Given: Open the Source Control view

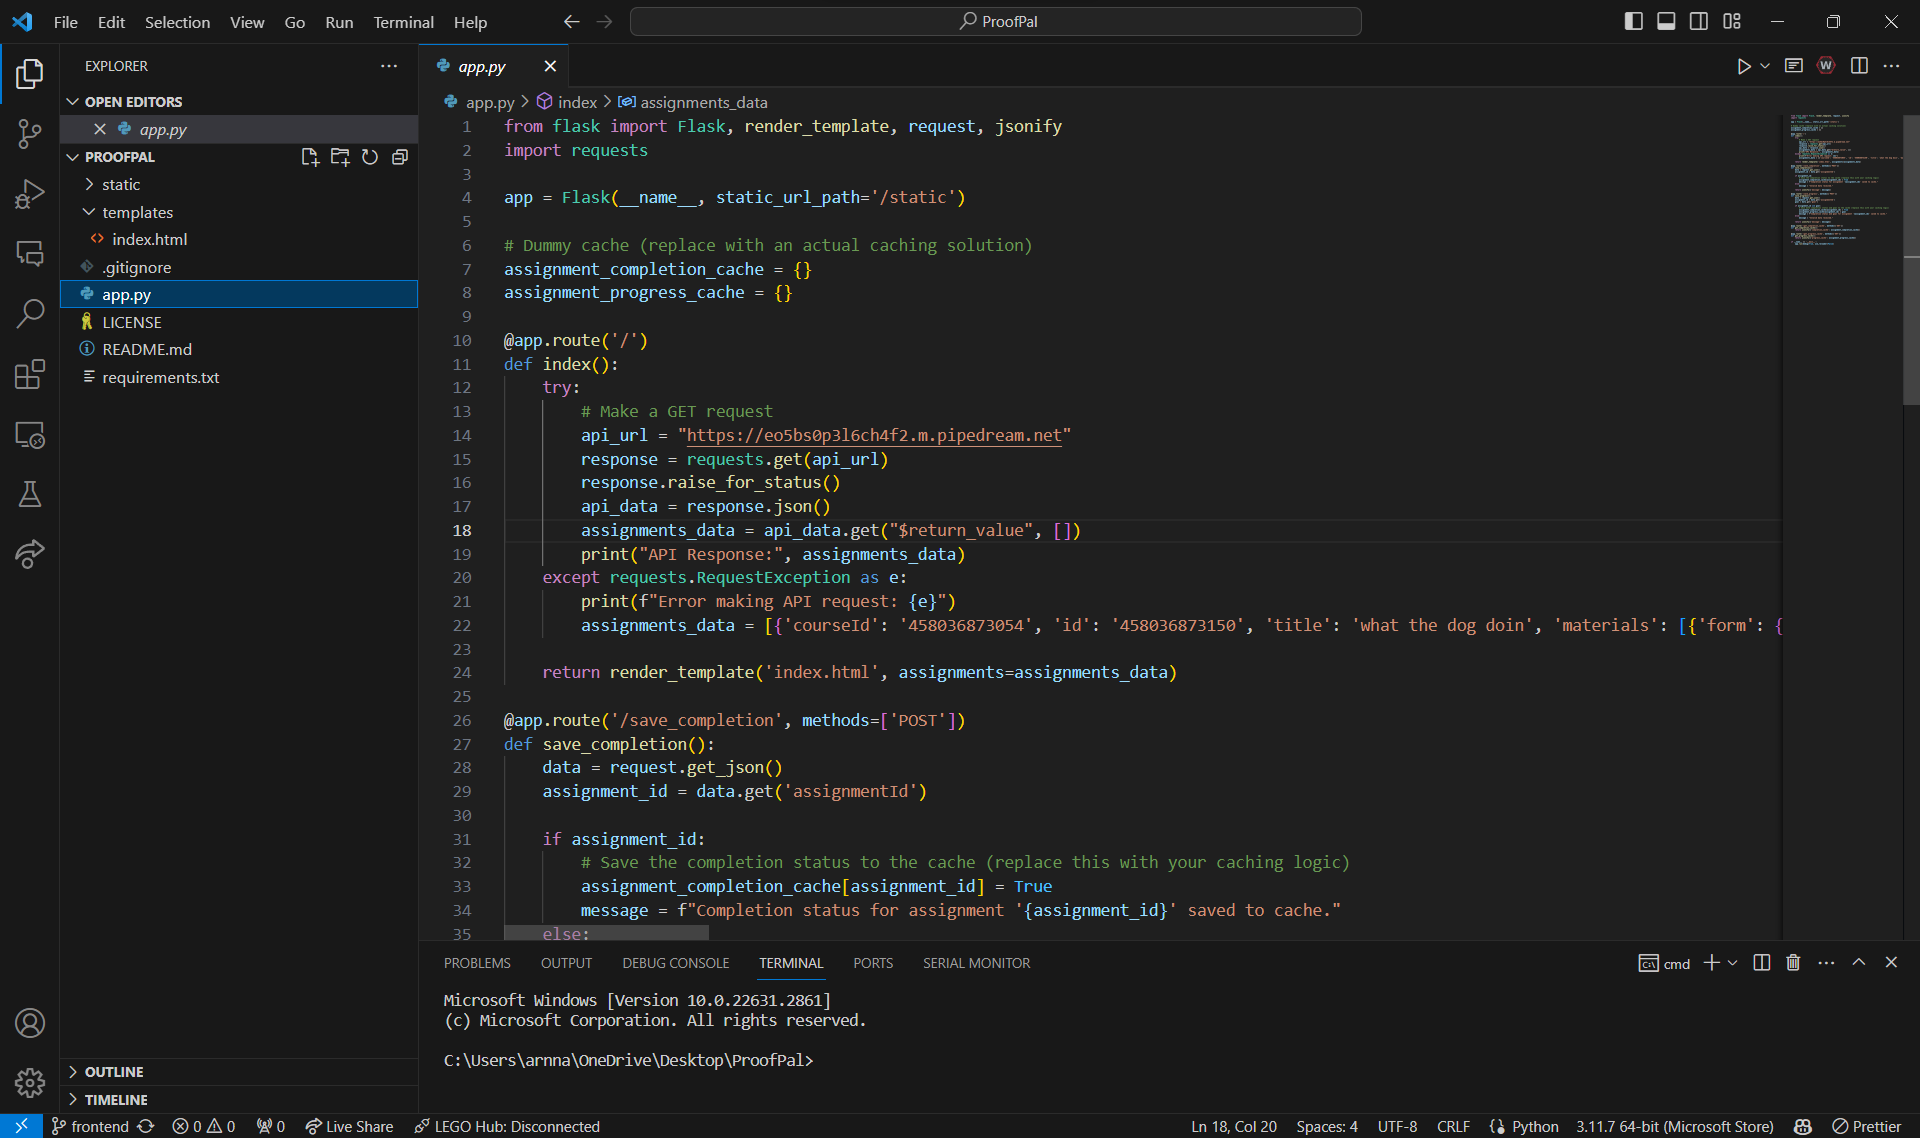Looking at the screenshot, I should (x=30, y=133).
